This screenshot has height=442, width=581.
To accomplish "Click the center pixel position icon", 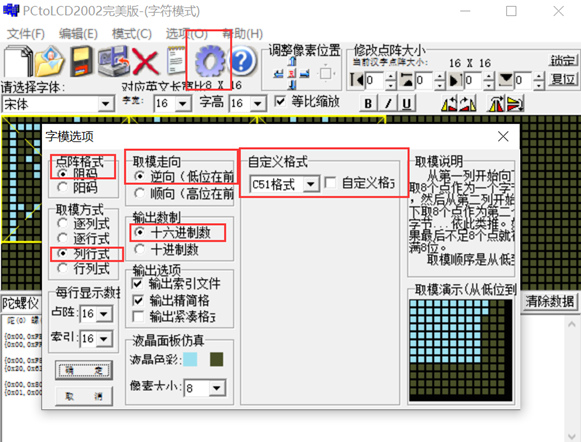I will [x=292, y=74].
